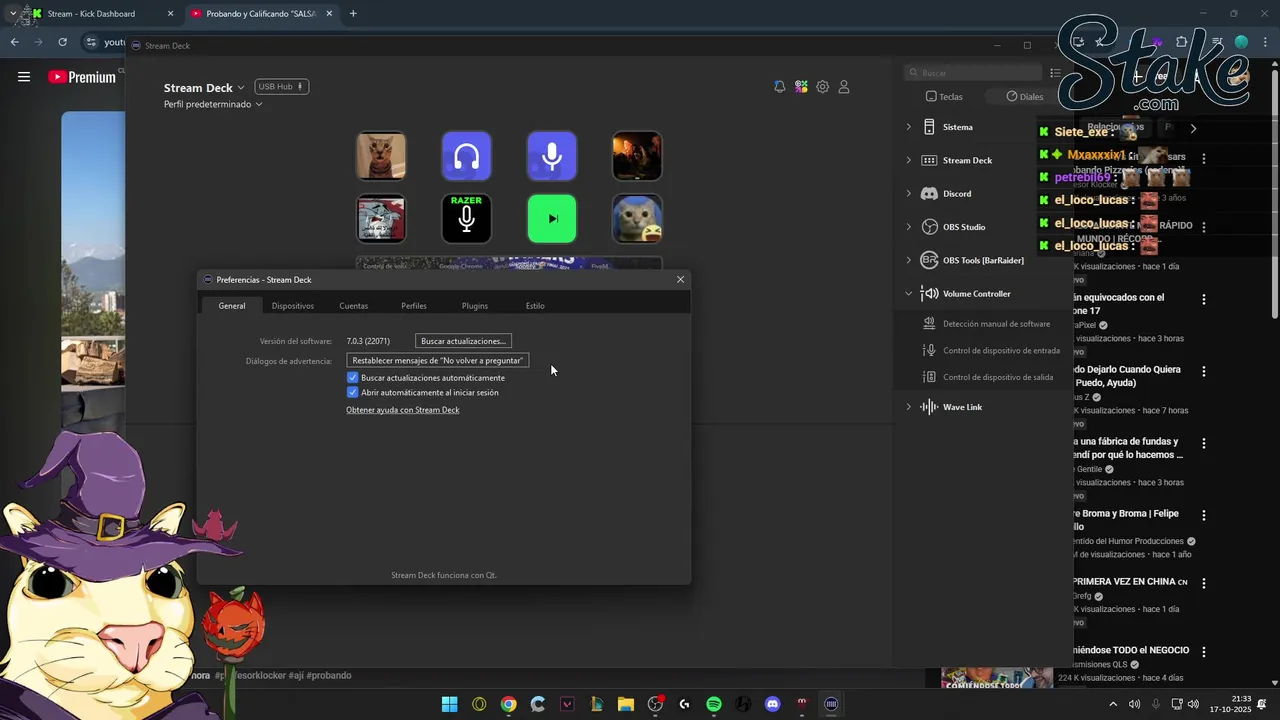Open options for iPhone 17 video
This screenshot has height=720, width=1280.
pos(1203,299)
